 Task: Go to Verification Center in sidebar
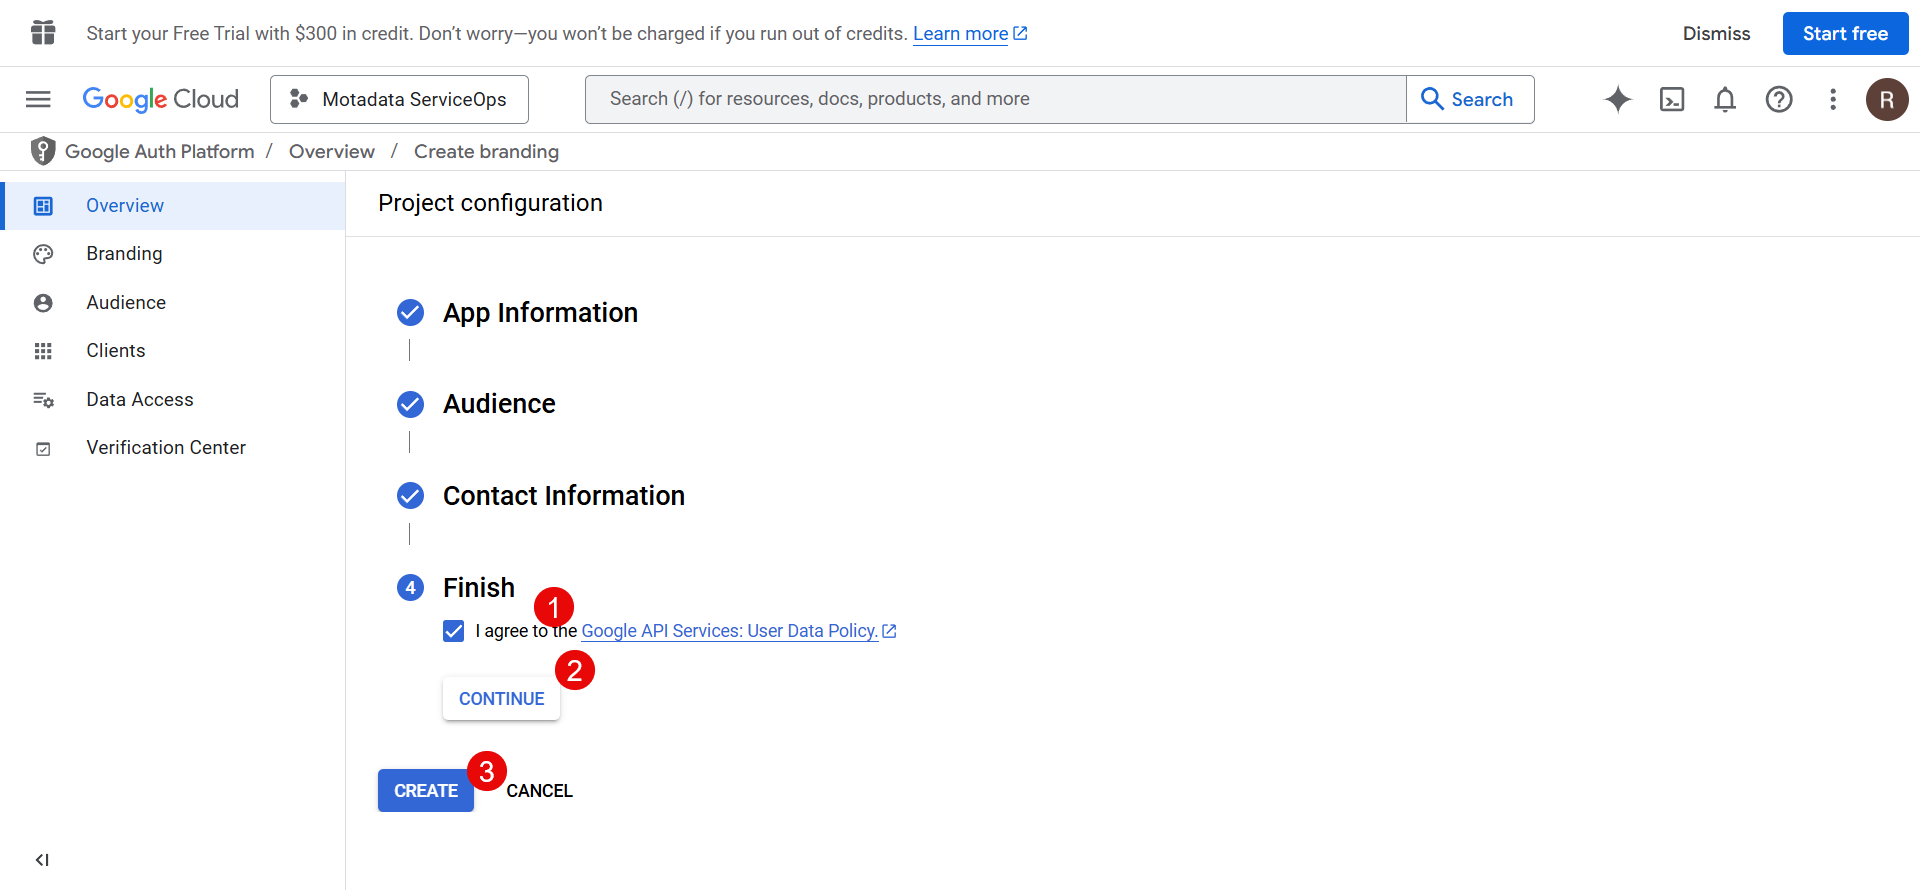point(166,448)
